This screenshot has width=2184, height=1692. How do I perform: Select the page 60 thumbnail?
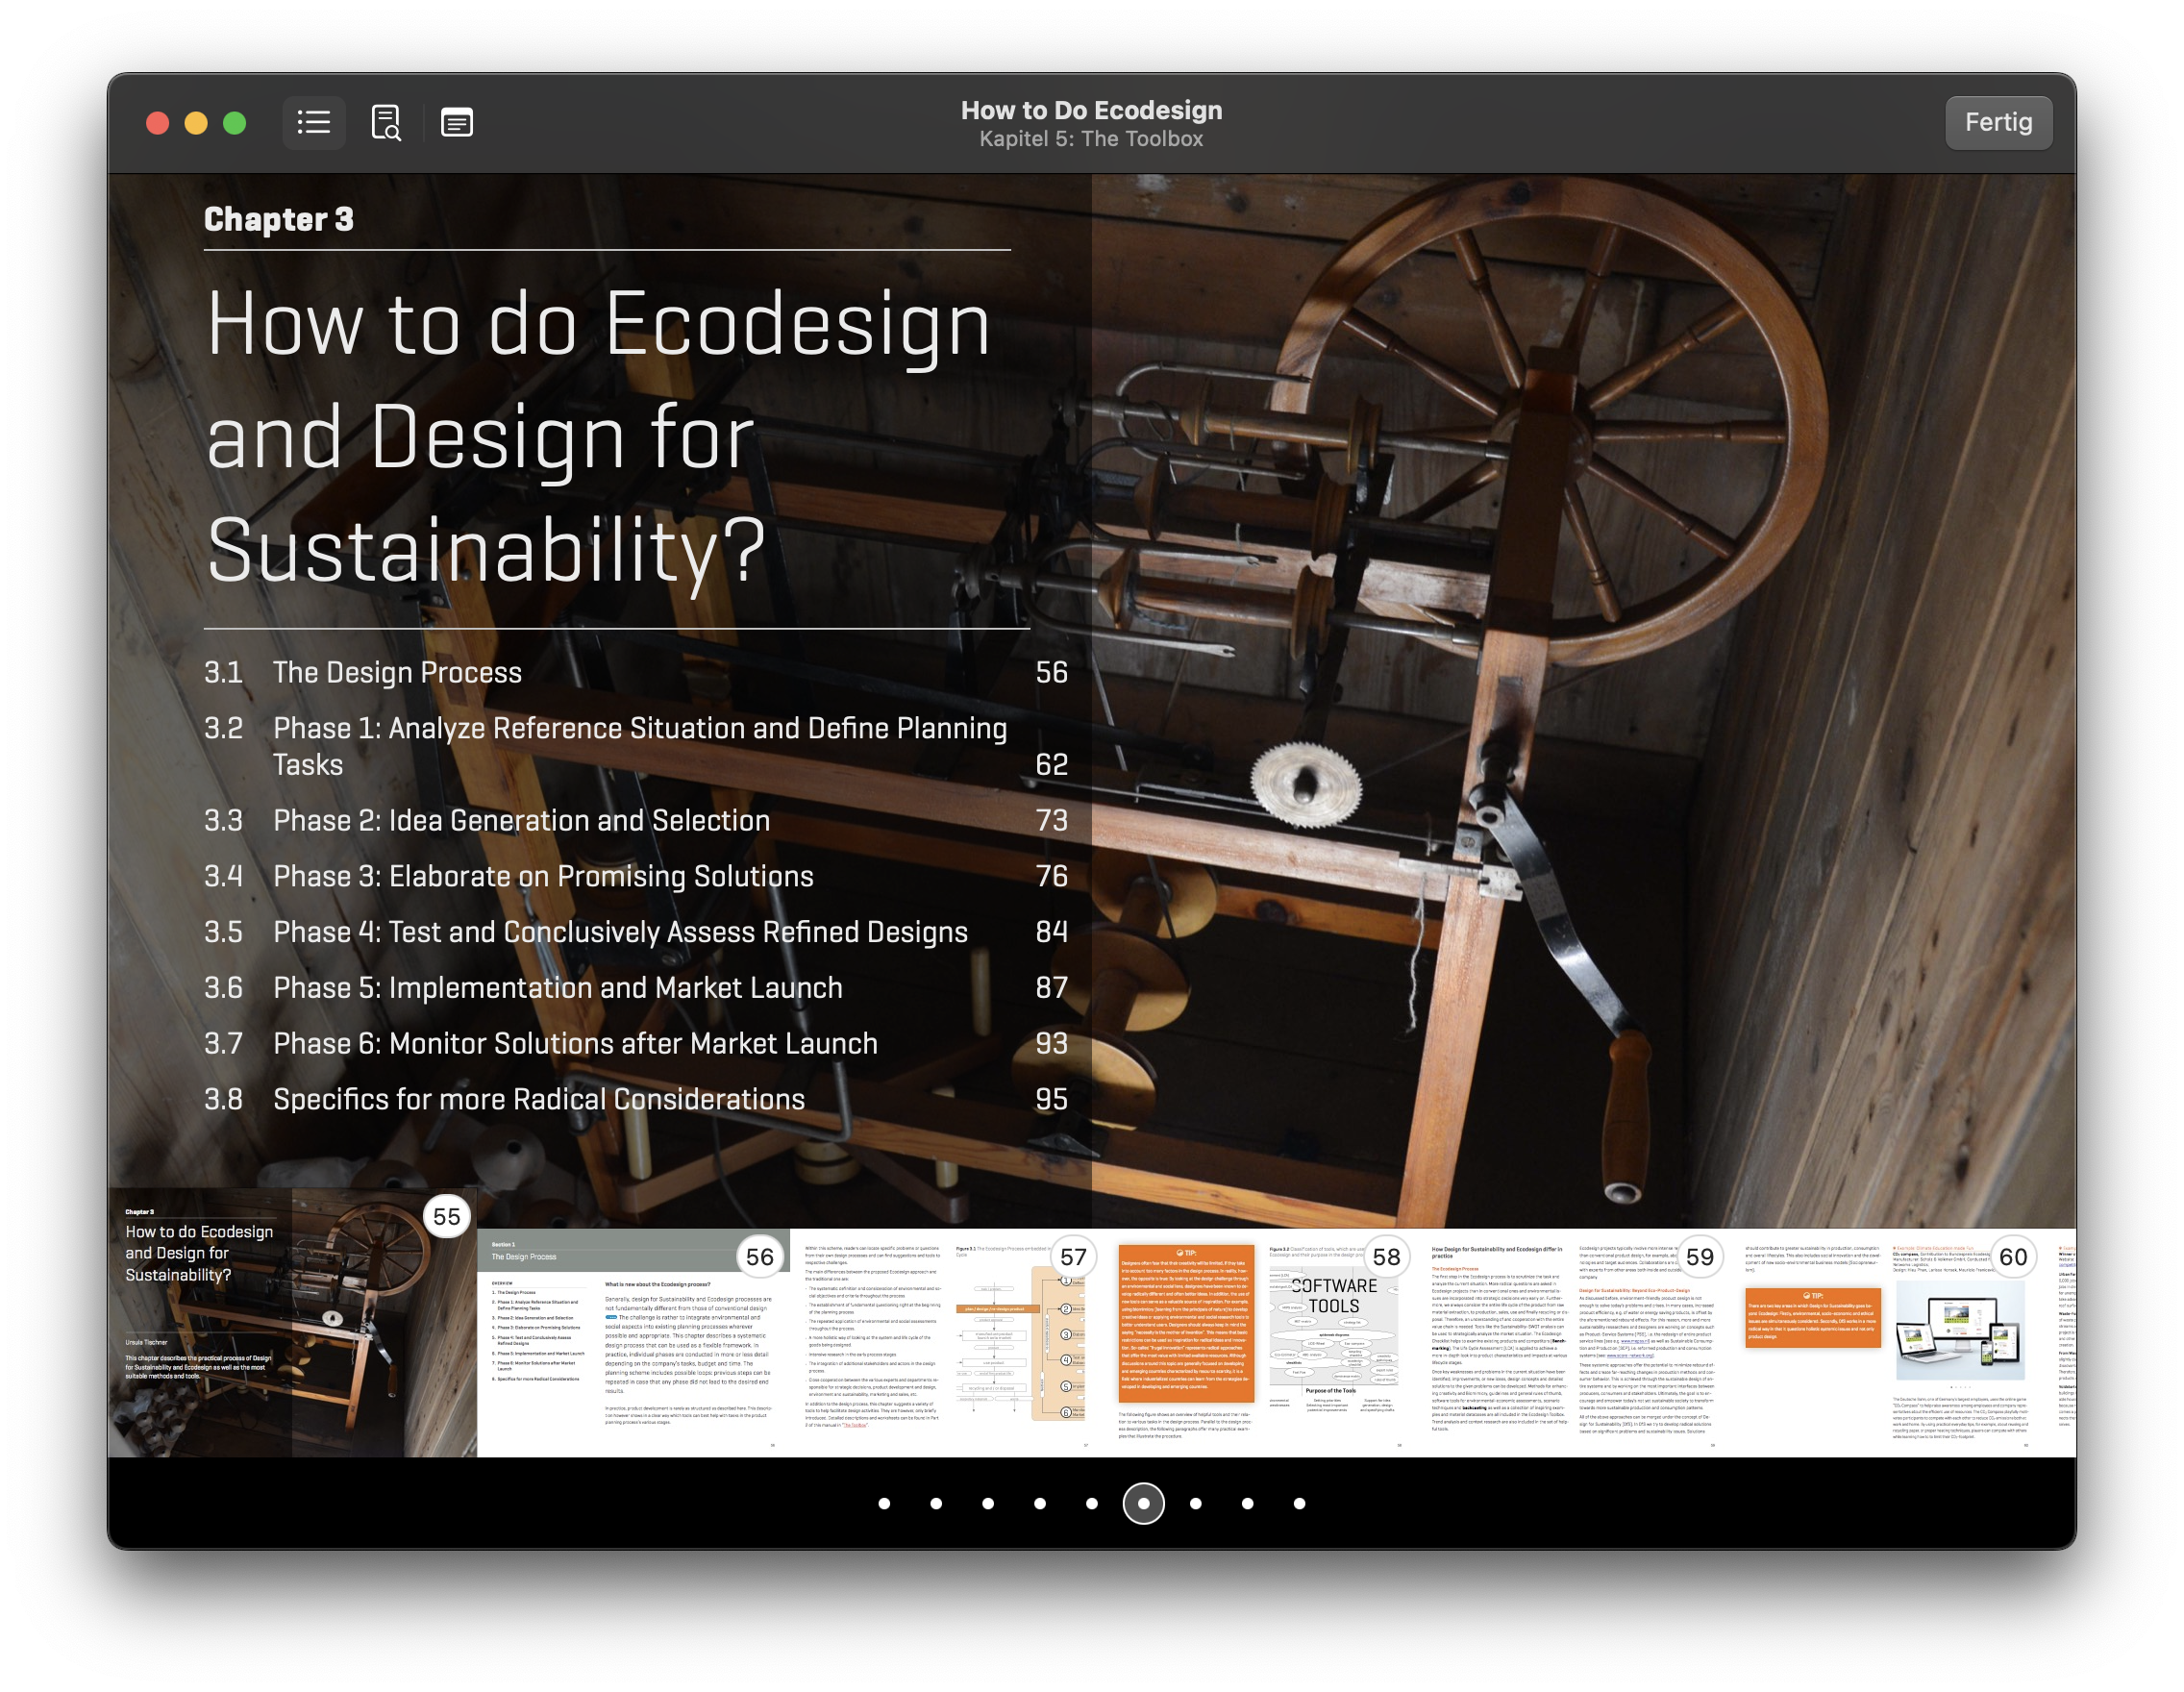(x=1886, y=1342)
